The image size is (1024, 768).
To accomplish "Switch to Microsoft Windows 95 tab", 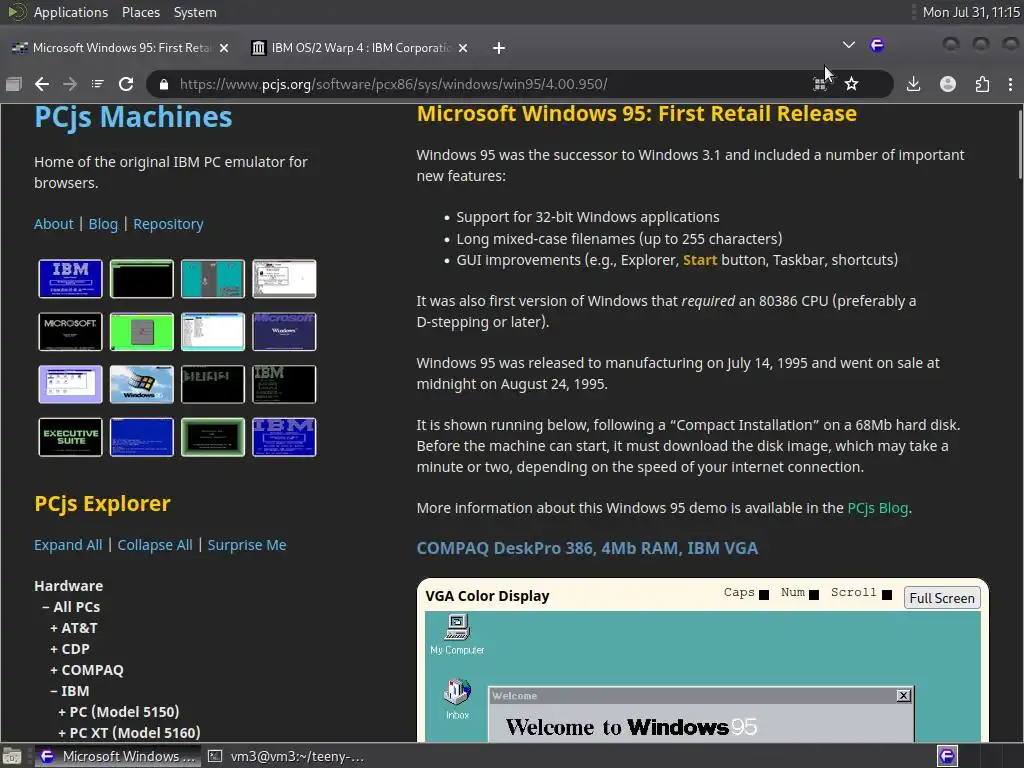I will coord(120,48).
